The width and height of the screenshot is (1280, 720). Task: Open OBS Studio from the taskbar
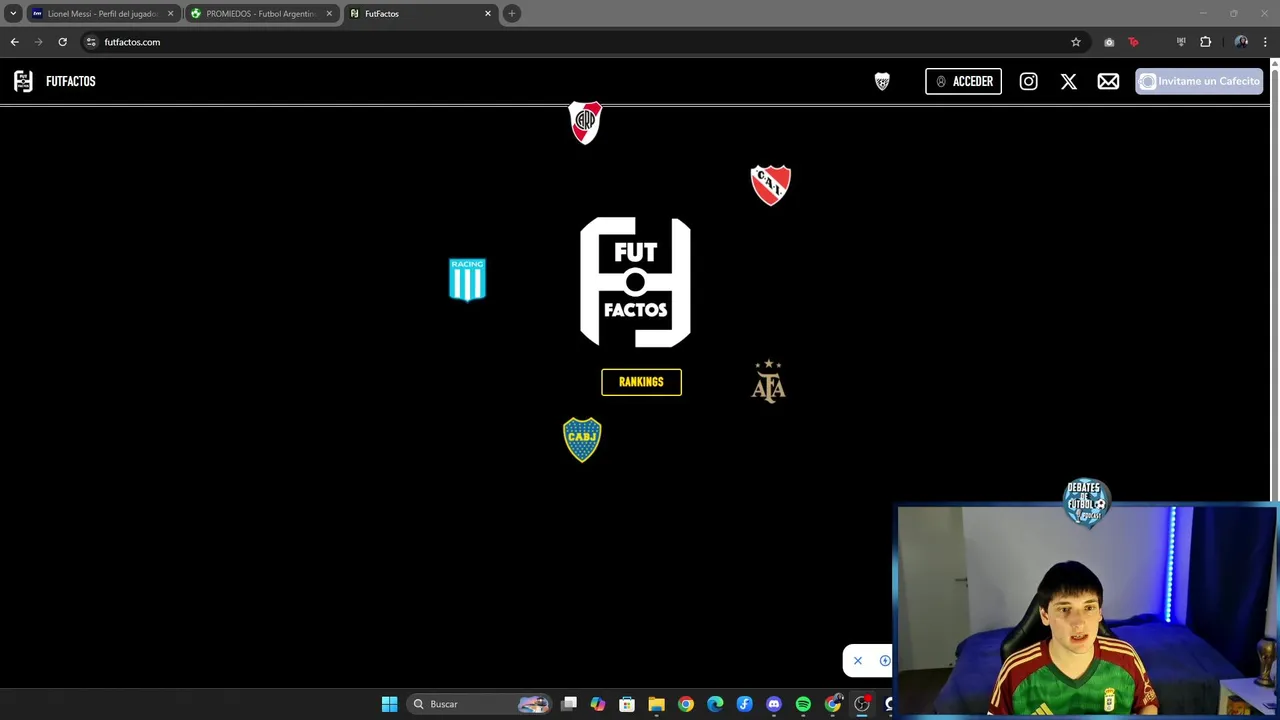pyautogui.click(x=862, y=704)
